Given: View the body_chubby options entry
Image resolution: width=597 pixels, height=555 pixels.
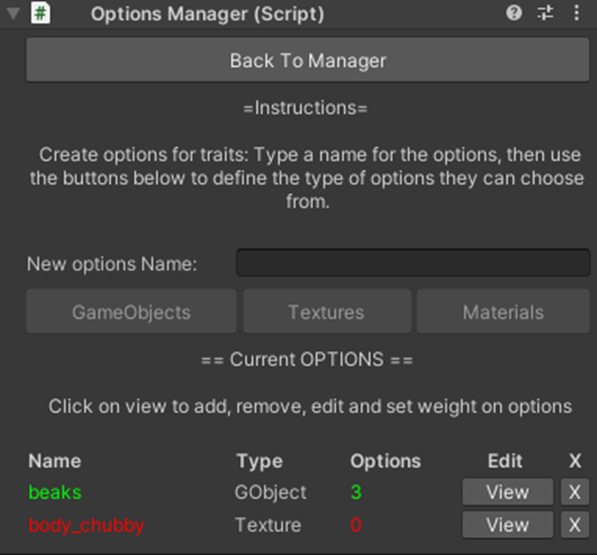Looking at the screenshot, I should pyautogui.click(x=508, y=525).
